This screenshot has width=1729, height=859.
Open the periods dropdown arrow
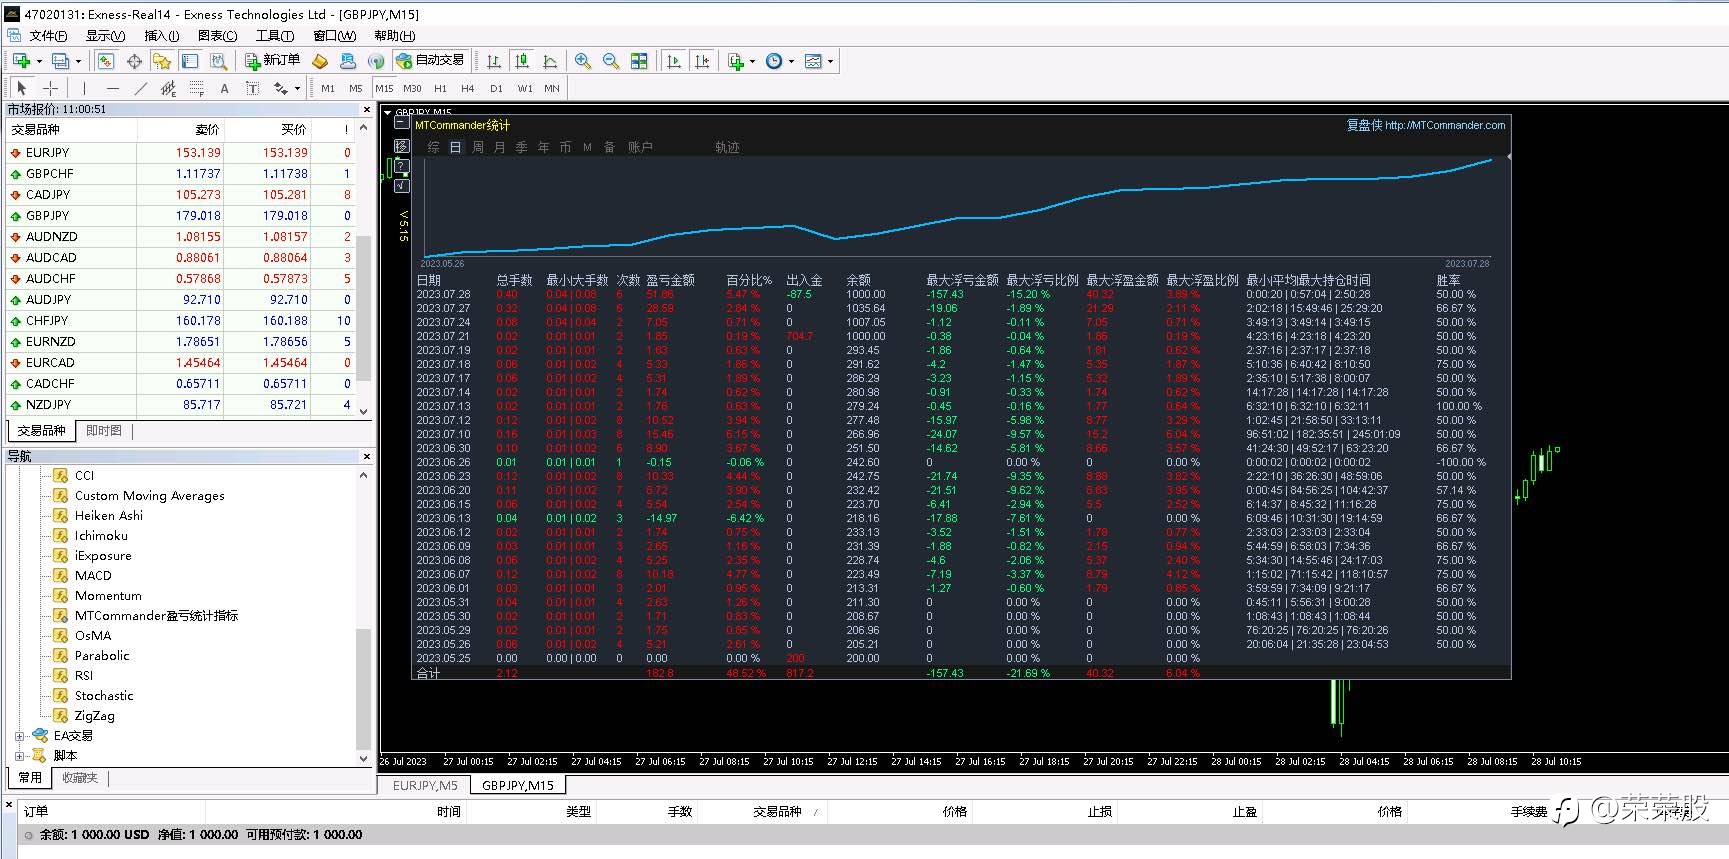[x=791, y=61]
